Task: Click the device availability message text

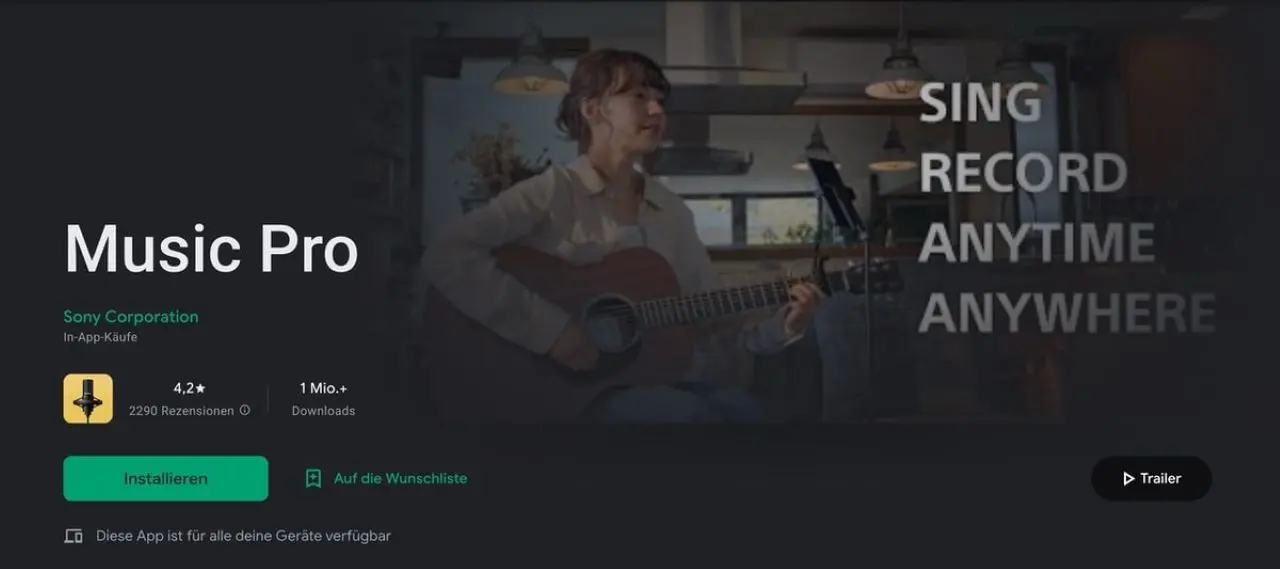Action: (x=243, y=536)
